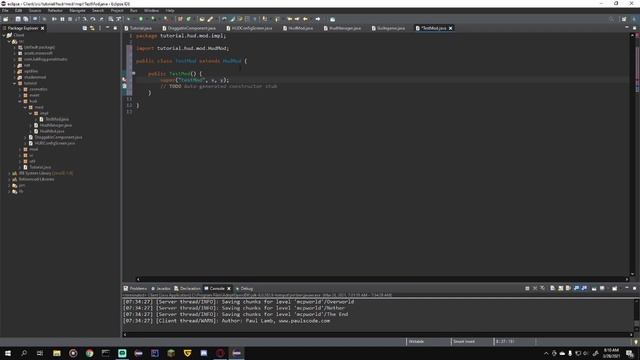Click the New Java Class icon
Screen dimensions: 640x360
point(188,19)
